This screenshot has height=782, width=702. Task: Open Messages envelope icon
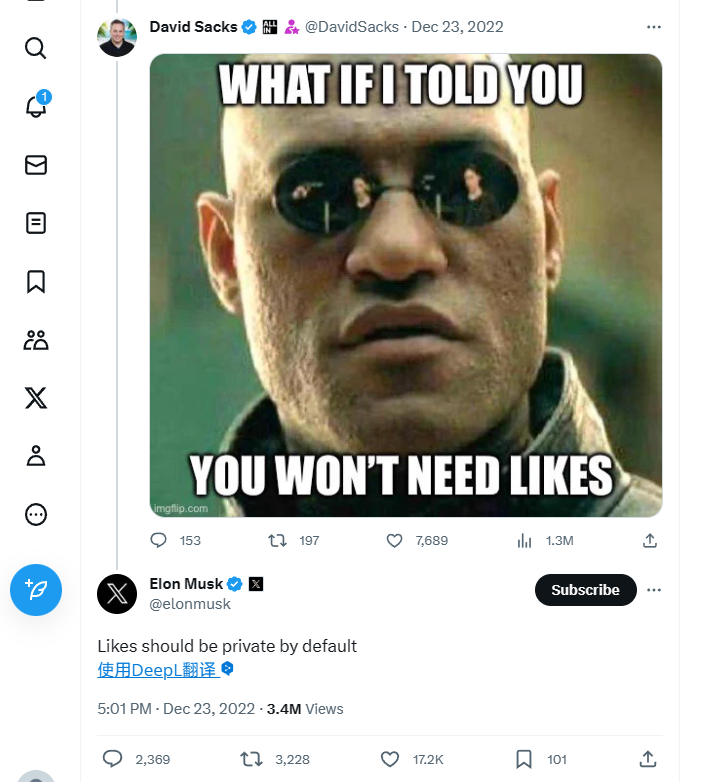[36, 165]
